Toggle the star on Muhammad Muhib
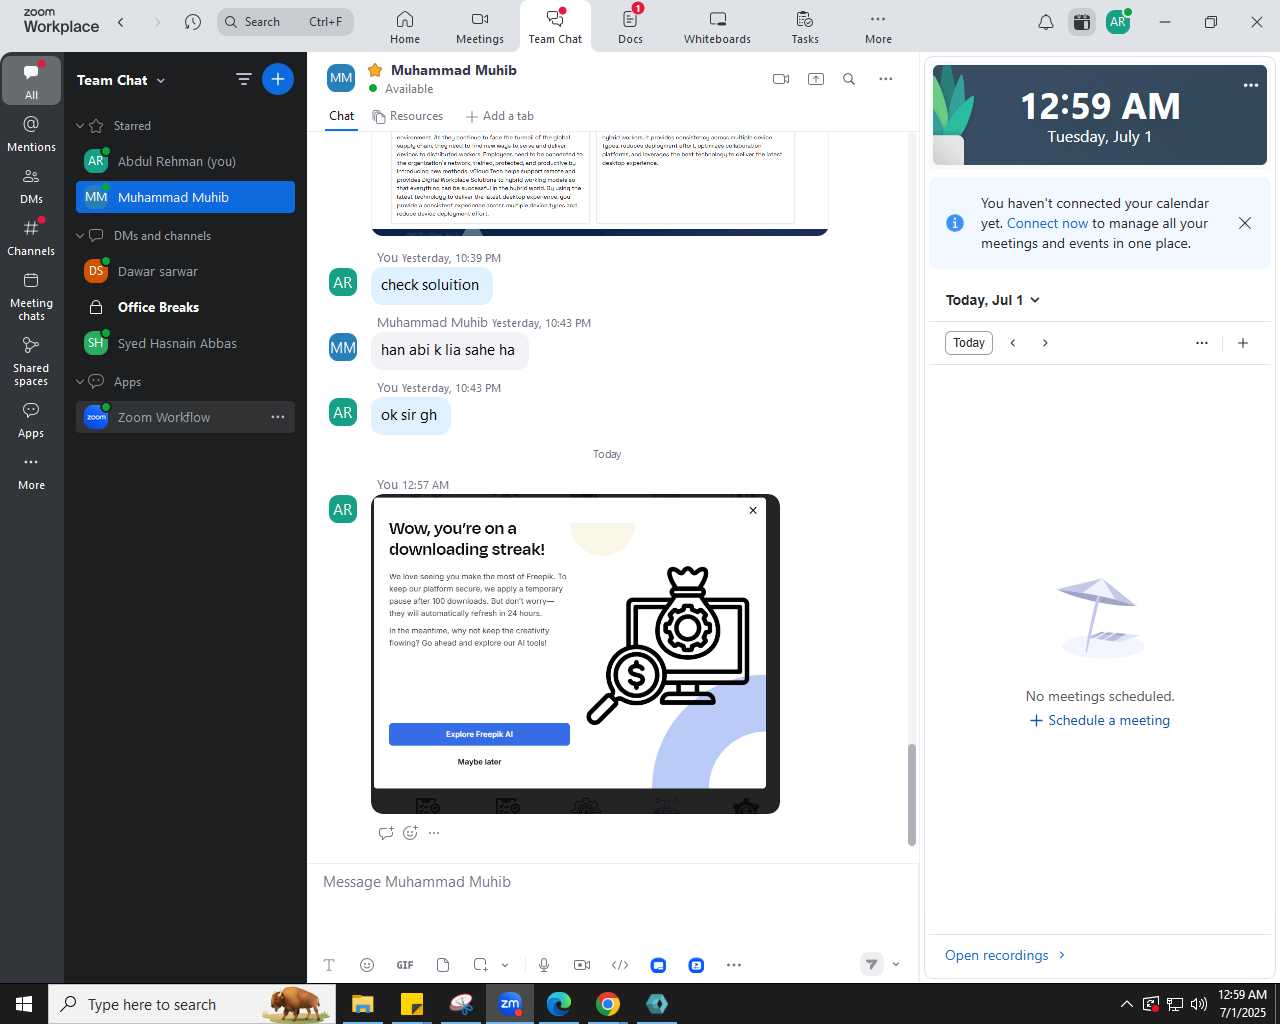Image resolution: width=1280 pixels, height=1024 pixels. [376, 70]
